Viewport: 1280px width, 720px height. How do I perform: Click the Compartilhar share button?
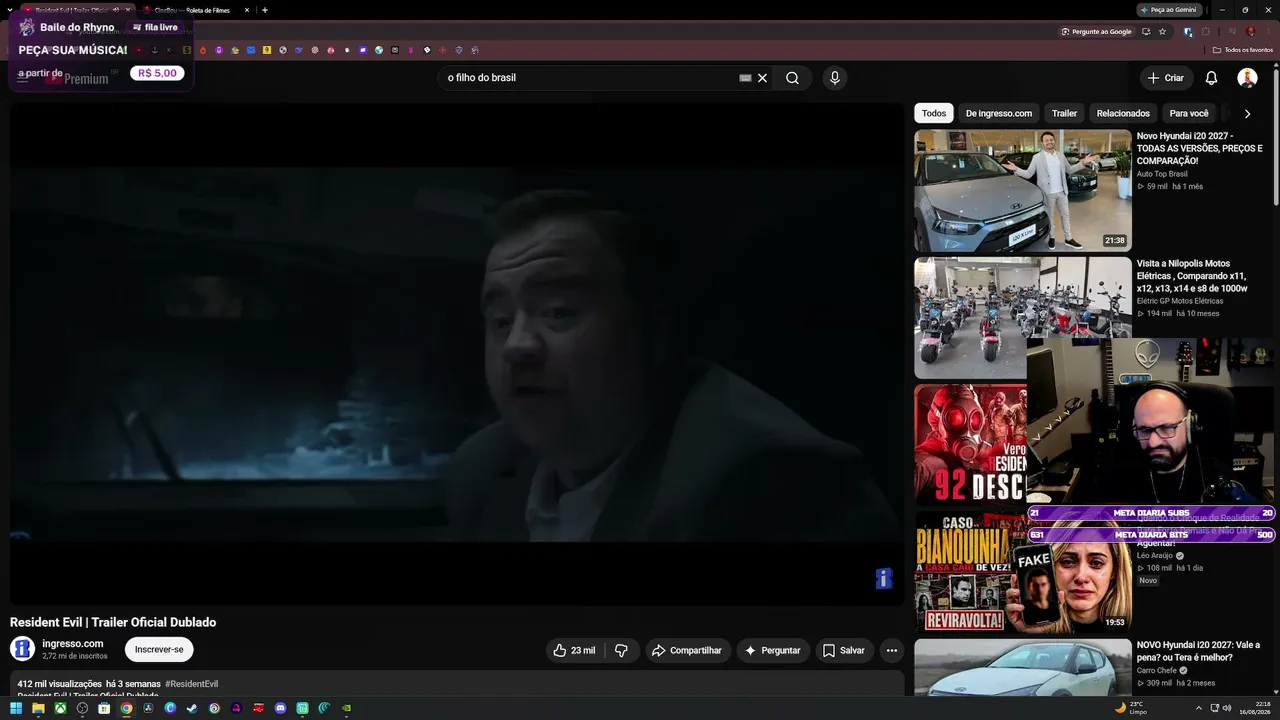coord(687,650)
